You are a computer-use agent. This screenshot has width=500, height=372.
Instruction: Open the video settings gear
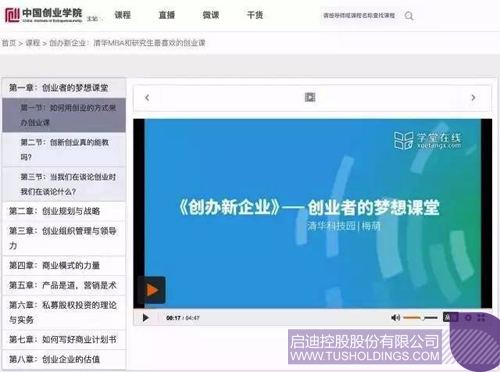[x=468, y=318]
